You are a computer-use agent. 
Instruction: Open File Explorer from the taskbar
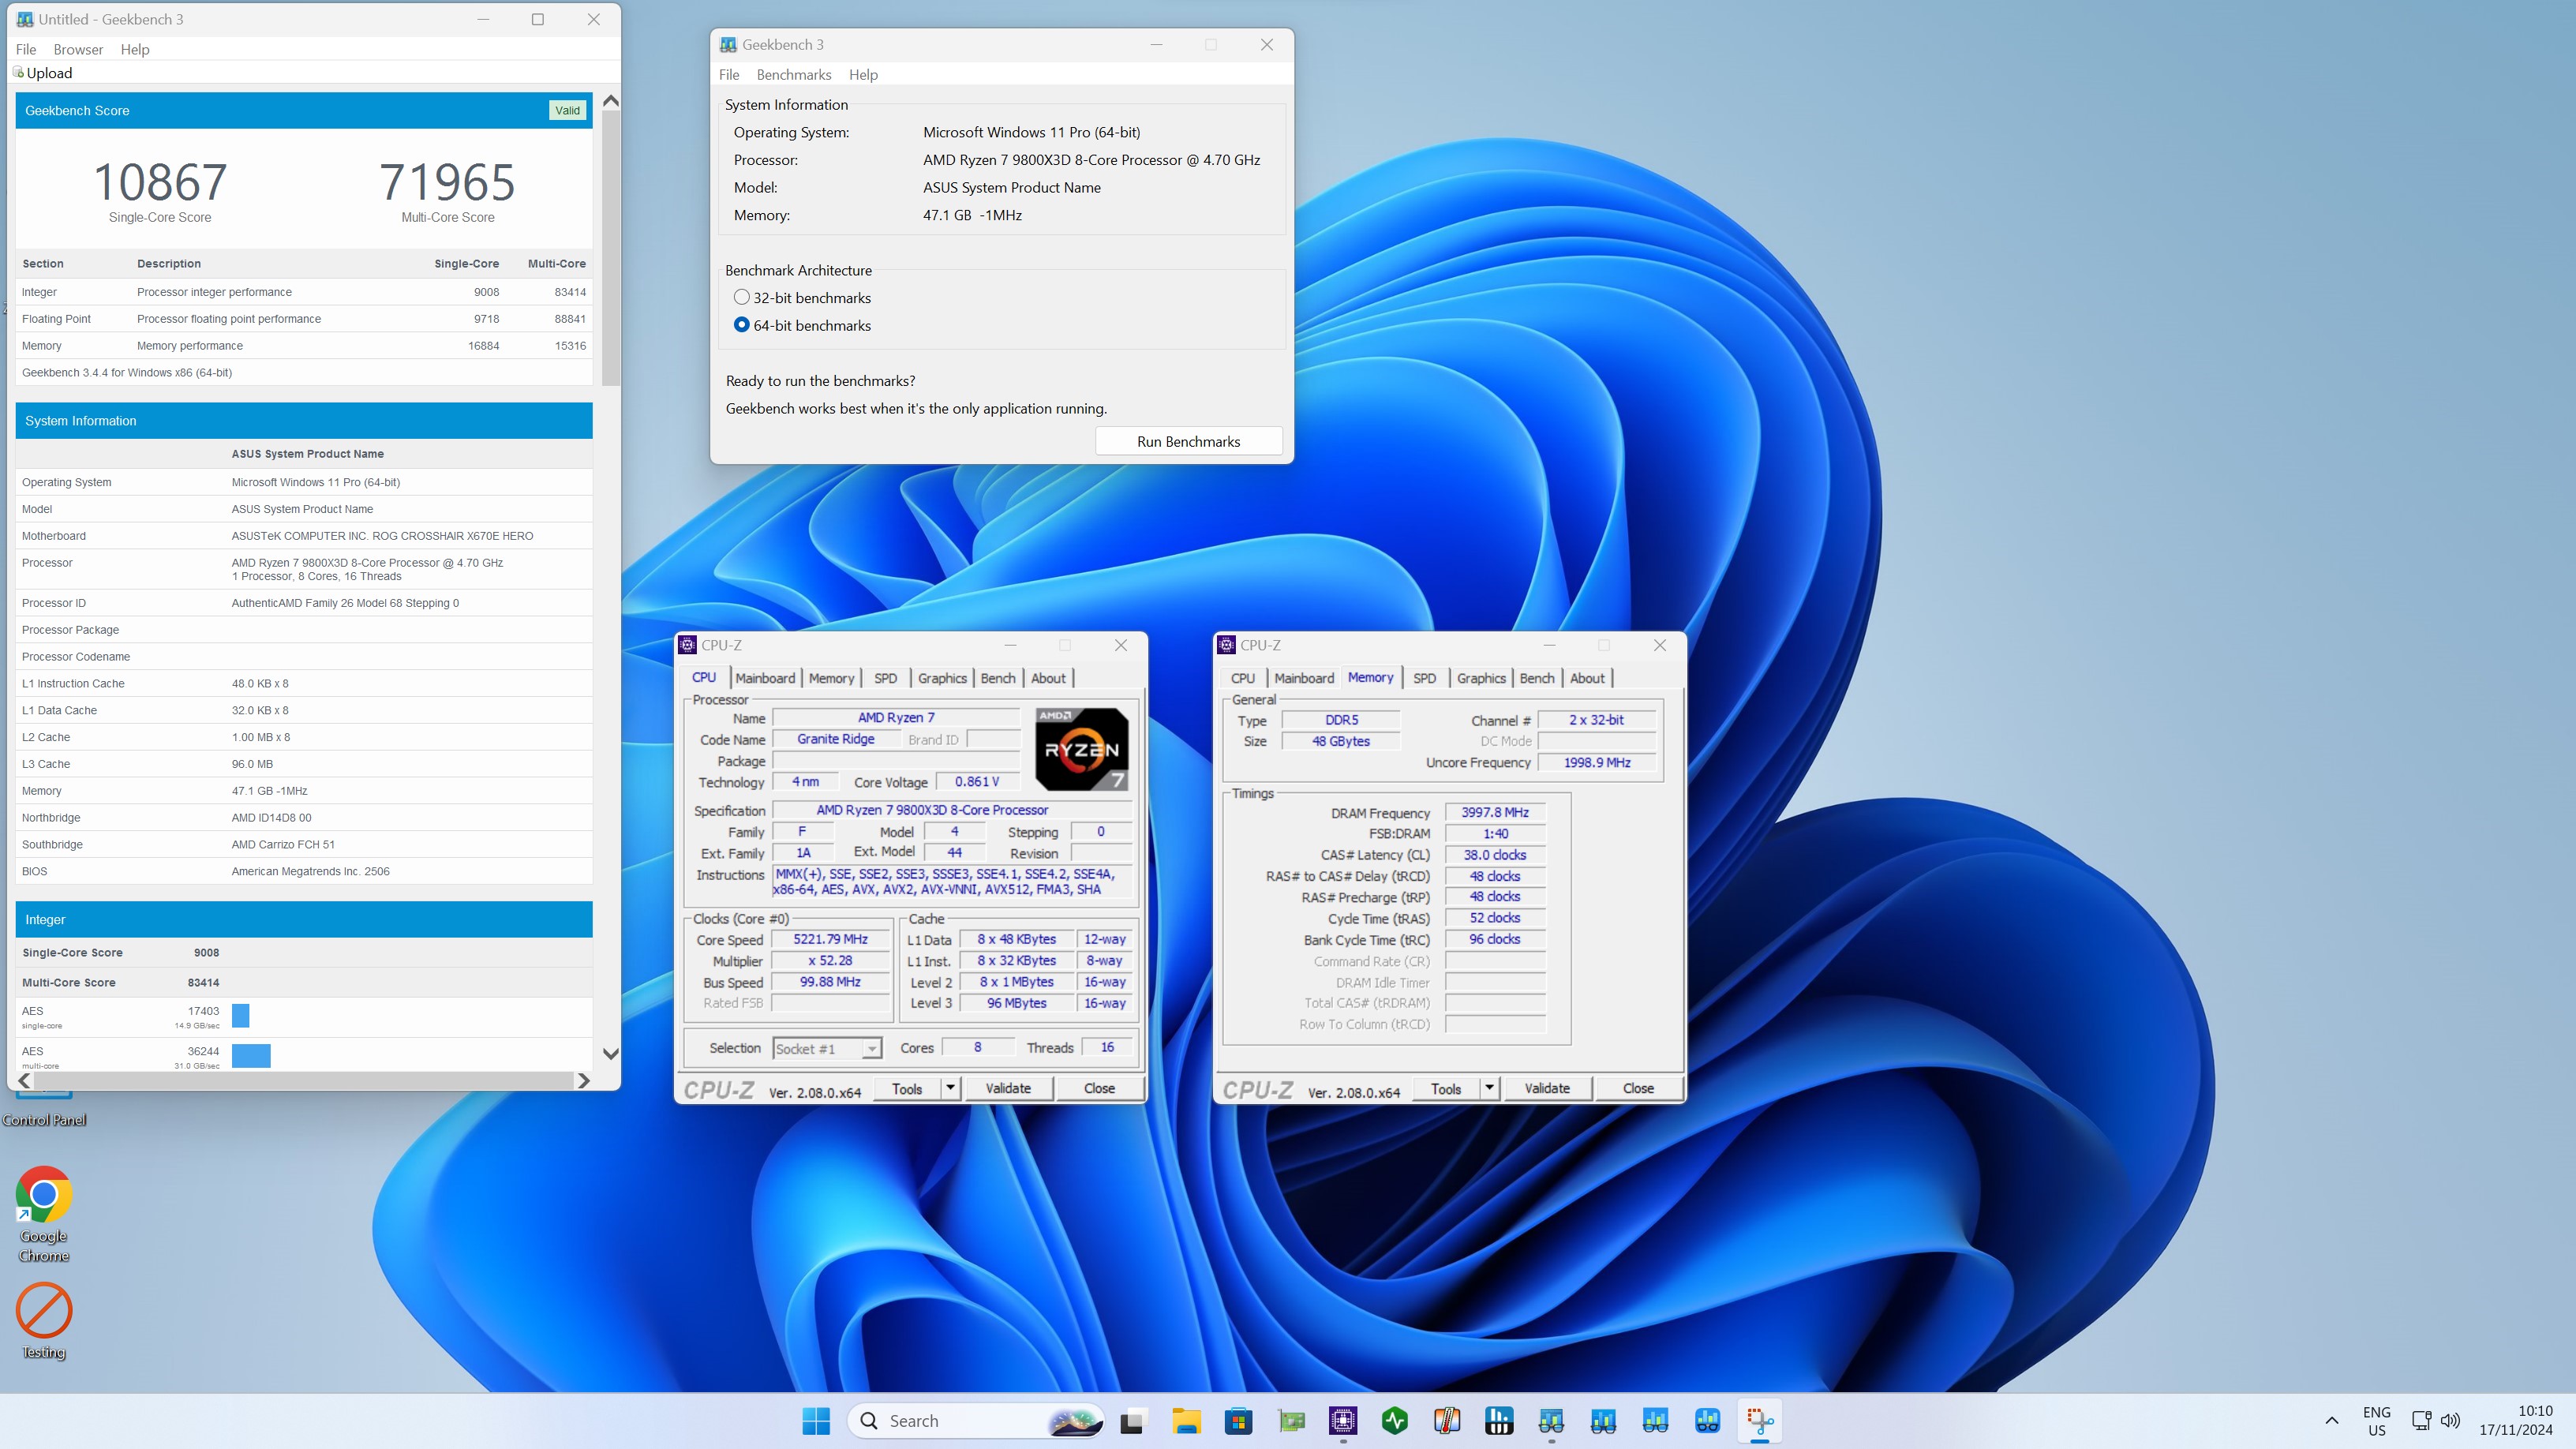point(1186,1420)
